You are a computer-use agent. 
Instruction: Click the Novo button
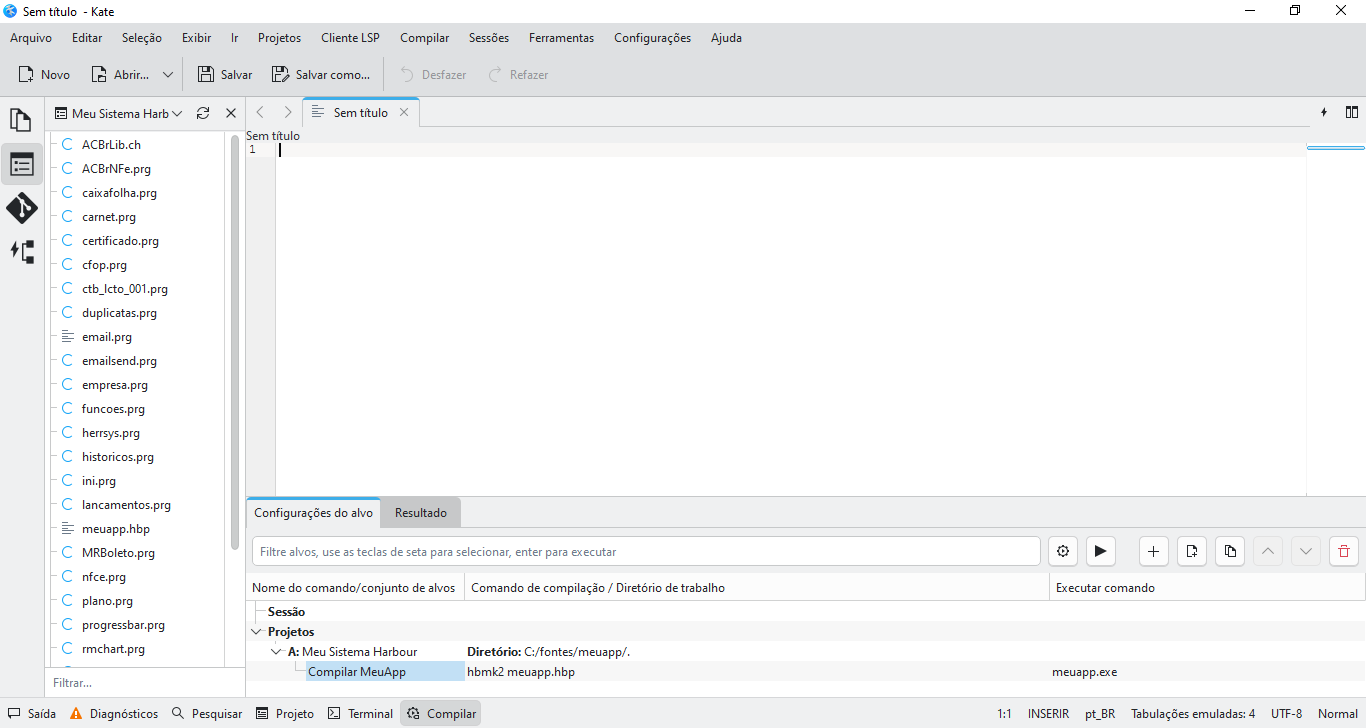pos(44,75)
